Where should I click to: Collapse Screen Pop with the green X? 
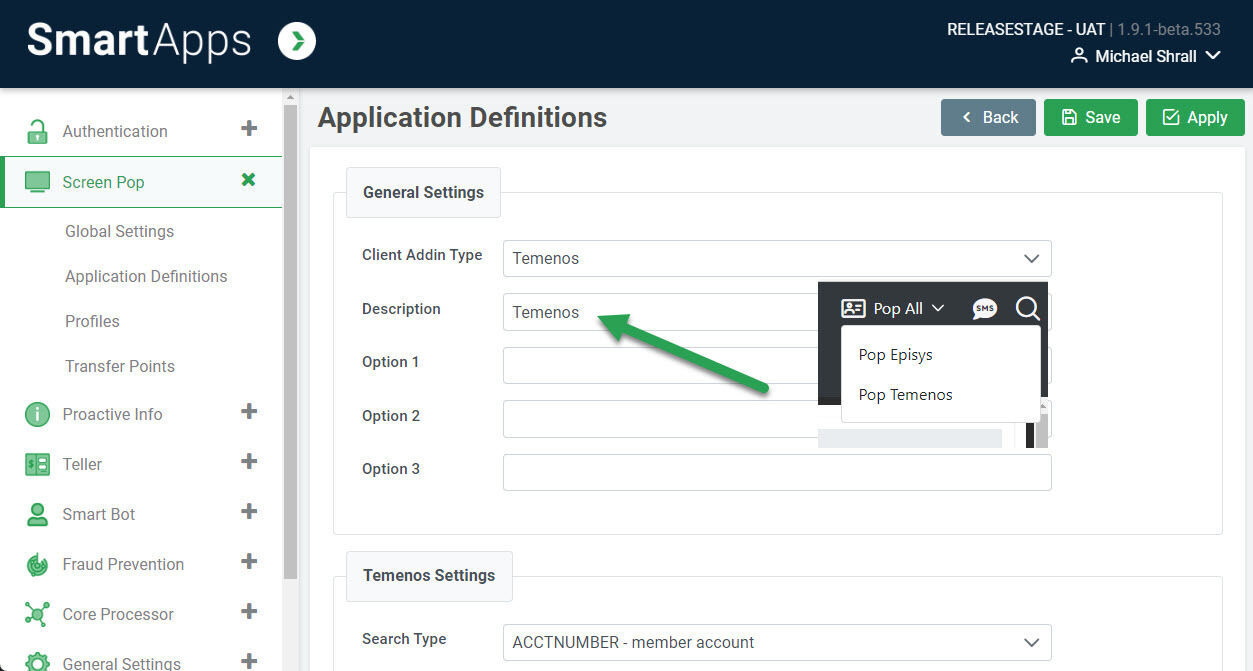(x=249, y=179)
